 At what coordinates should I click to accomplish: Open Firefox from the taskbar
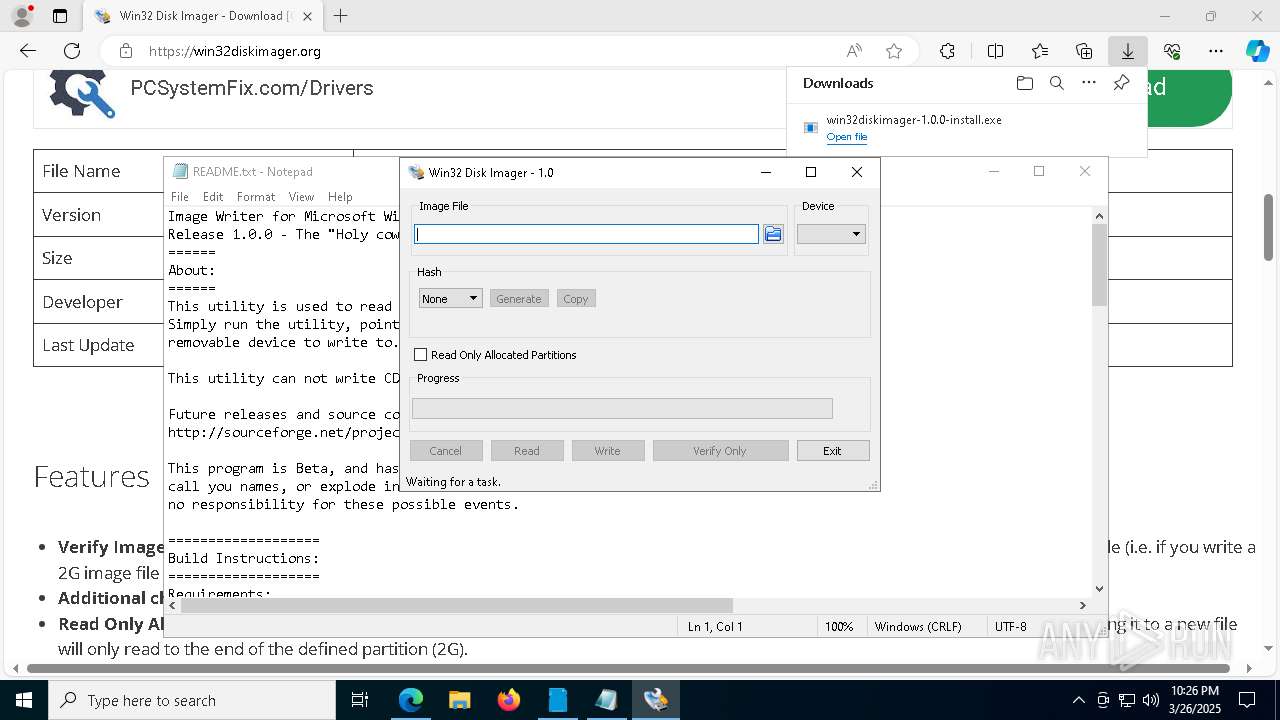(x=508, y=700)
